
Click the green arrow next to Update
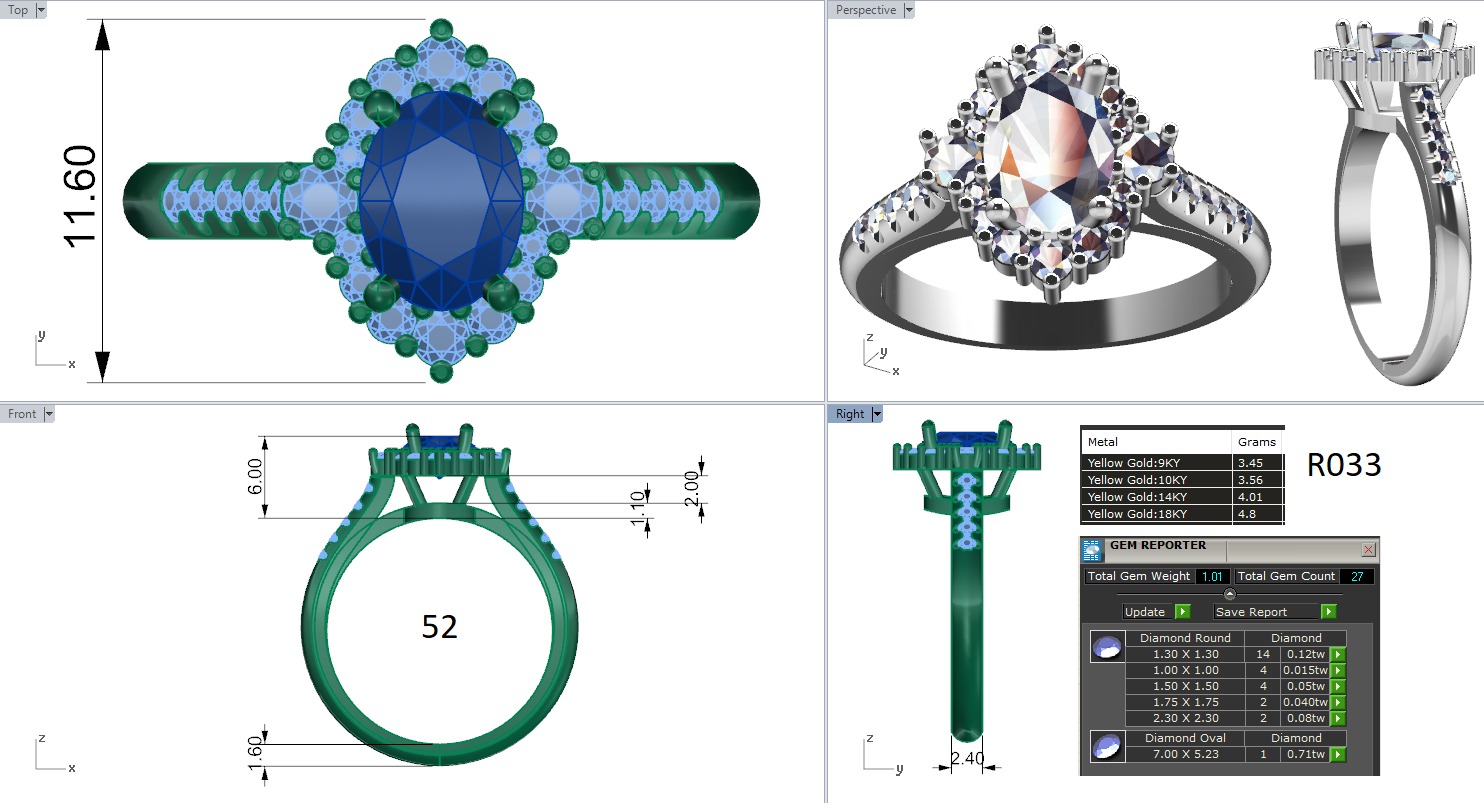point(1183,612)
